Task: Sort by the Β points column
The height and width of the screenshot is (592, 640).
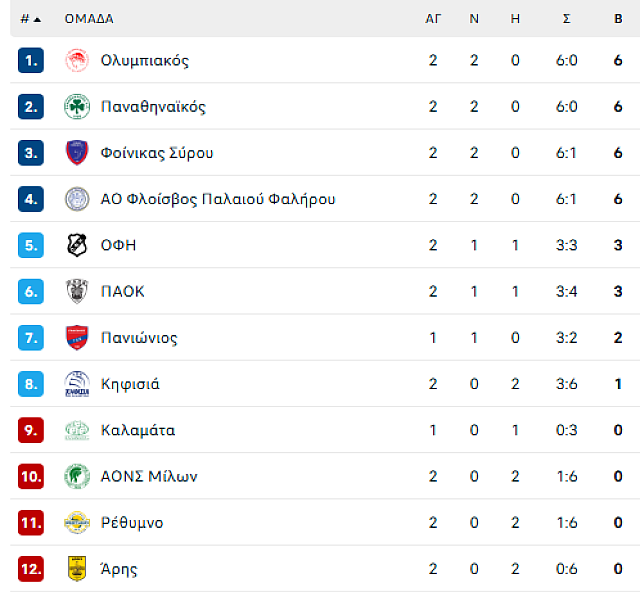Action: (x=618, y=19)
